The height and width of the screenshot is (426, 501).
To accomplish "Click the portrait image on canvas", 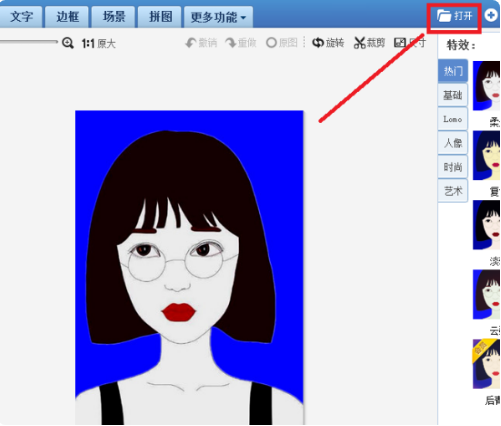I will [189, 268].
